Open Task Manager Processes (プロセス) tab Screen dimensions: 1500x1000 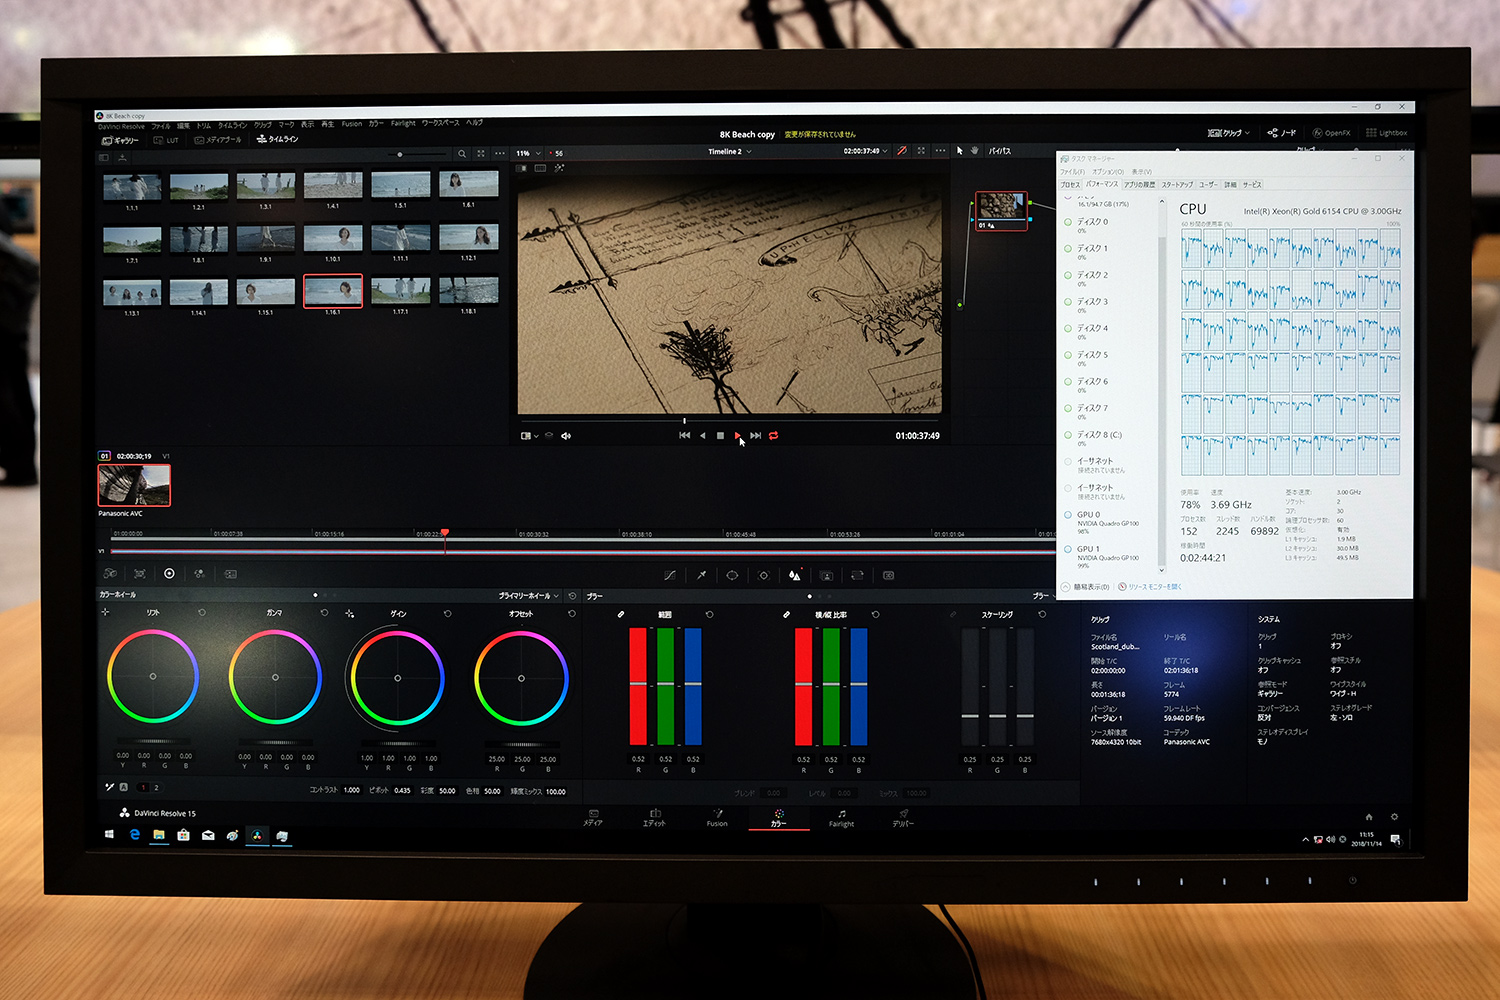tap(1070, 185)
